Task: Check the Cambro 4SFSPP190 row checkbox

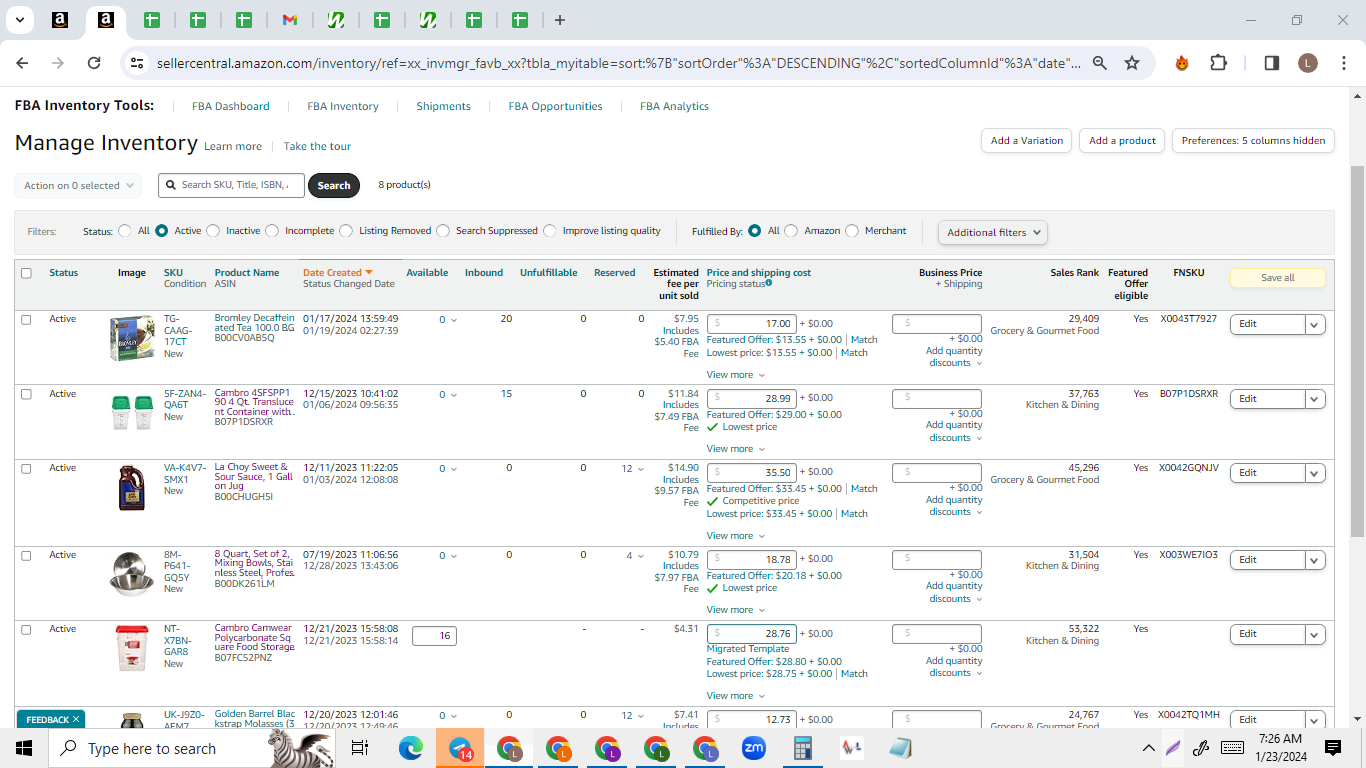Action: click(x=26, y=394)
